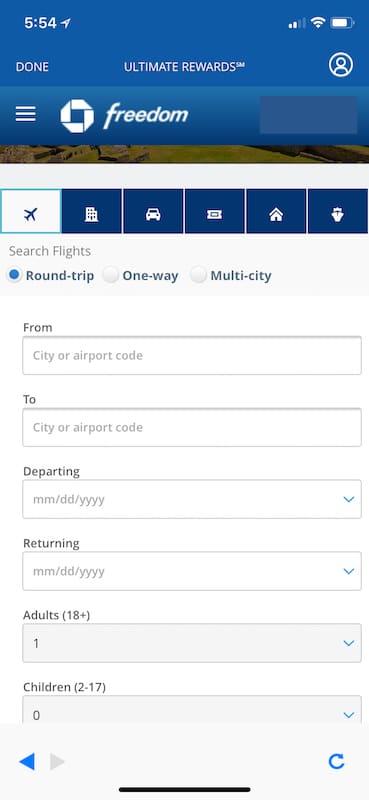Reload page with the refresh icon
The height and width of the screenshot is (800, 369).
pos(336,762)
